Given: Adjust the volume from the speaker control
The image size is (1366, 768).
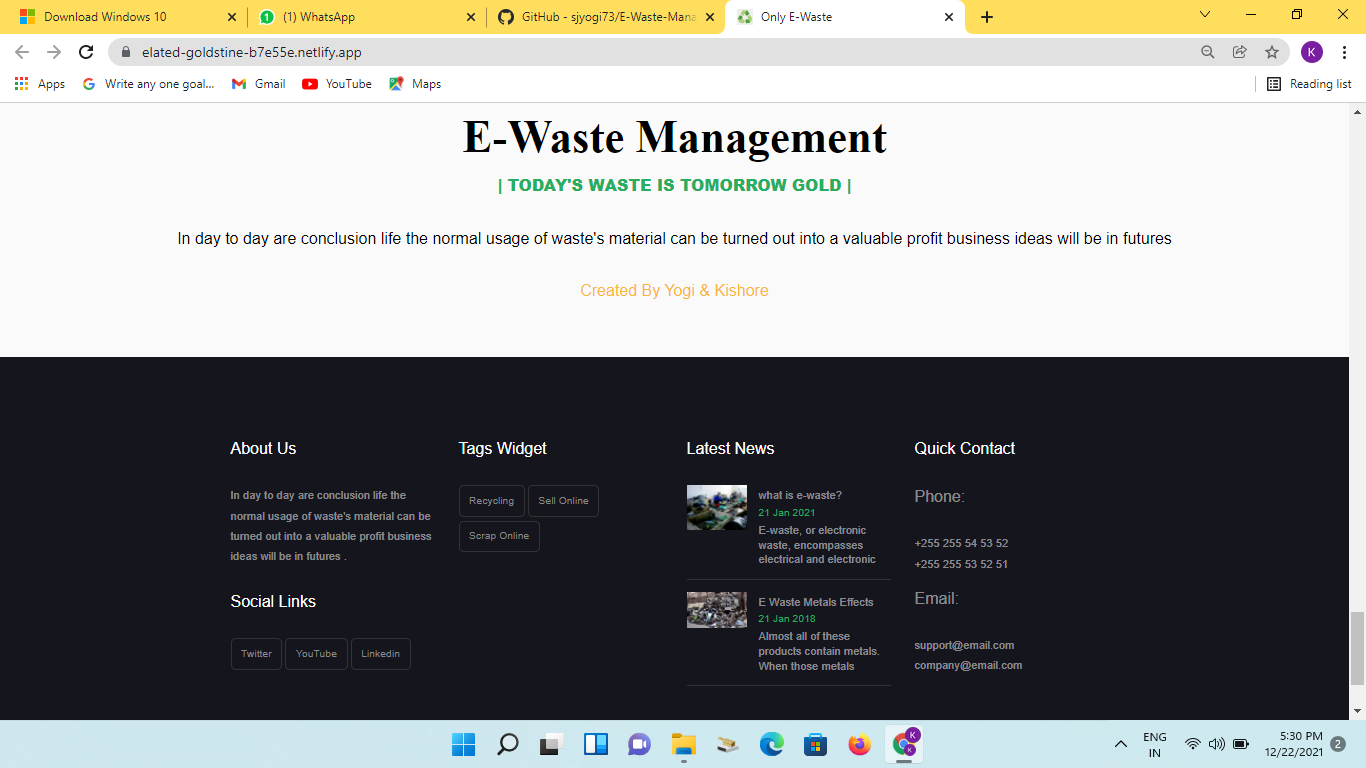Looking at the screenshot, I should point(1216,743).
